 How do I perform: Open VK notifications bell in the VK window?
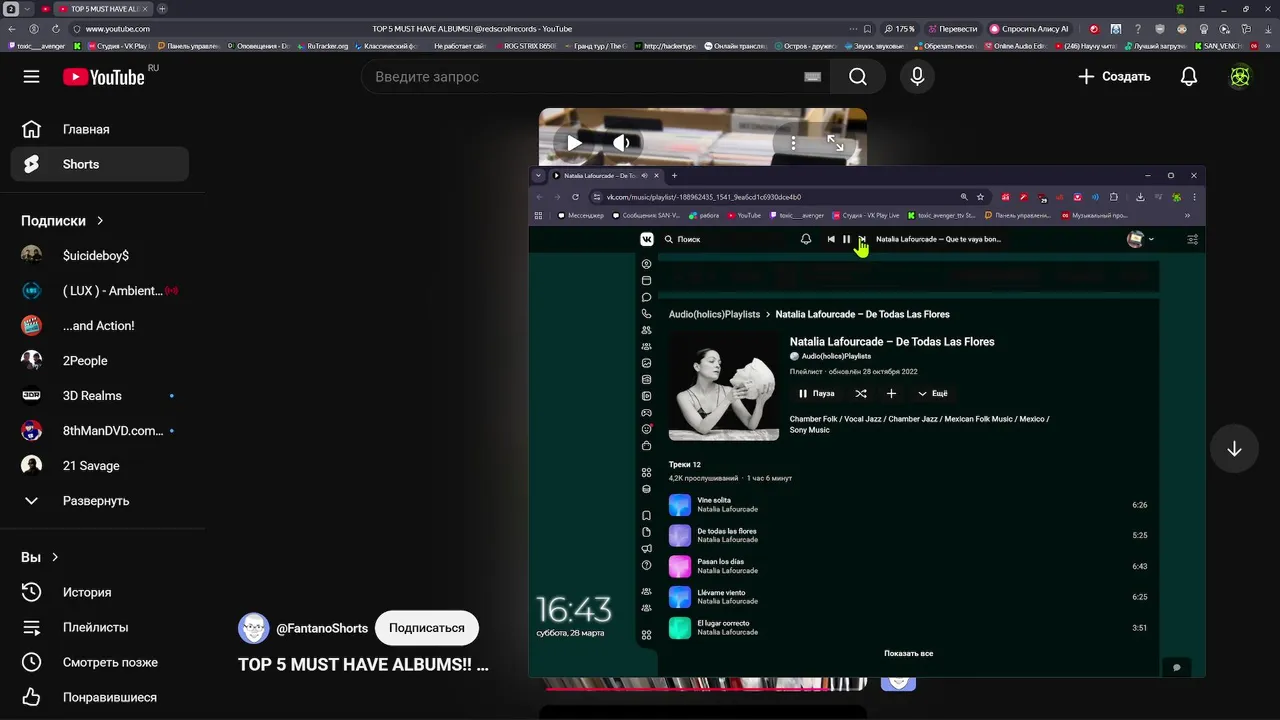pos(806,239)
